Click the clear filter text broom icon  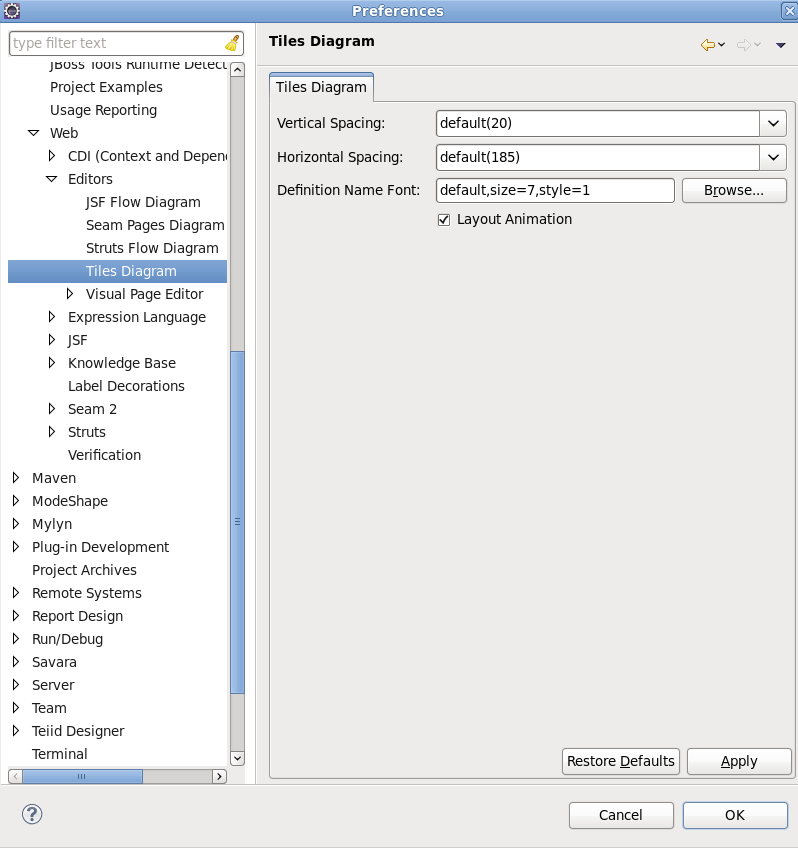point(232,43)
